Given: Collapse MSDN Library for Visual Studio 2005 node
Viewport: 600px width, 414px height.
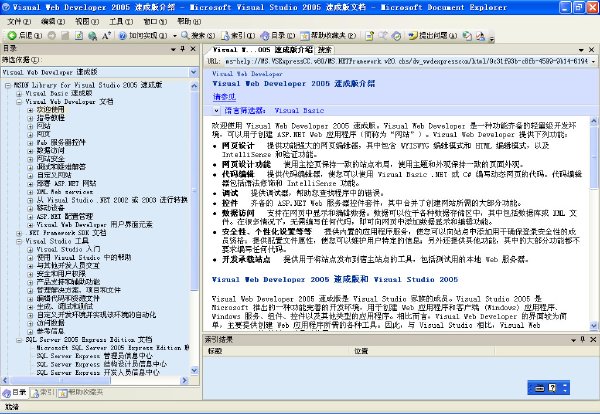Looking at the screenshot, I should coord(8,85).
